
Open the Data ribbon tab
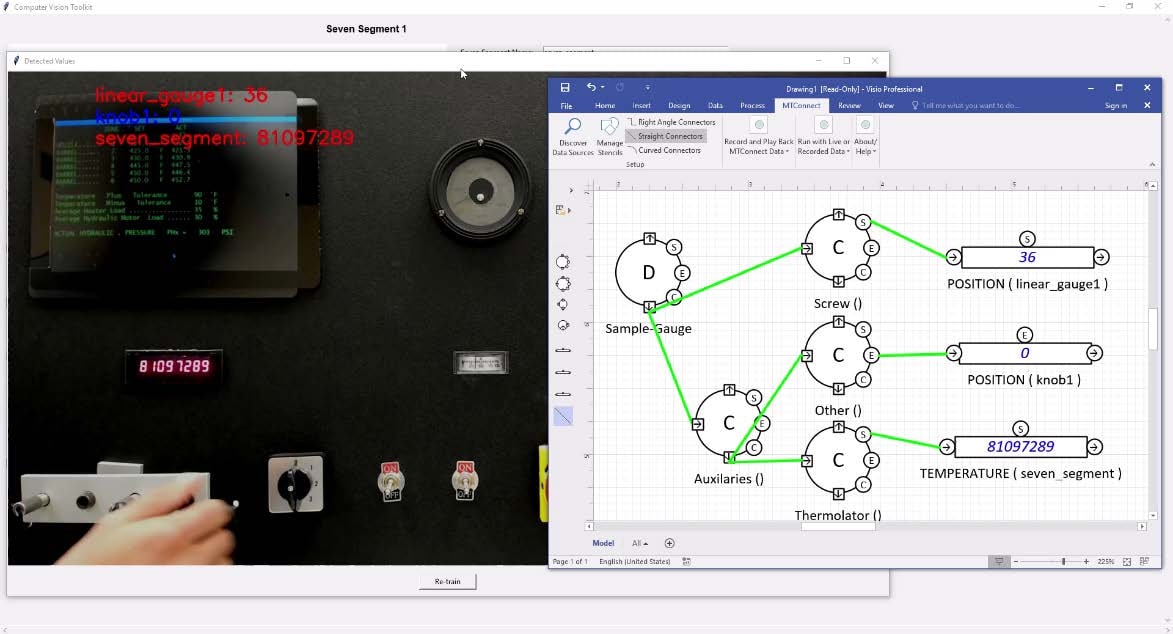pos(715,106)
